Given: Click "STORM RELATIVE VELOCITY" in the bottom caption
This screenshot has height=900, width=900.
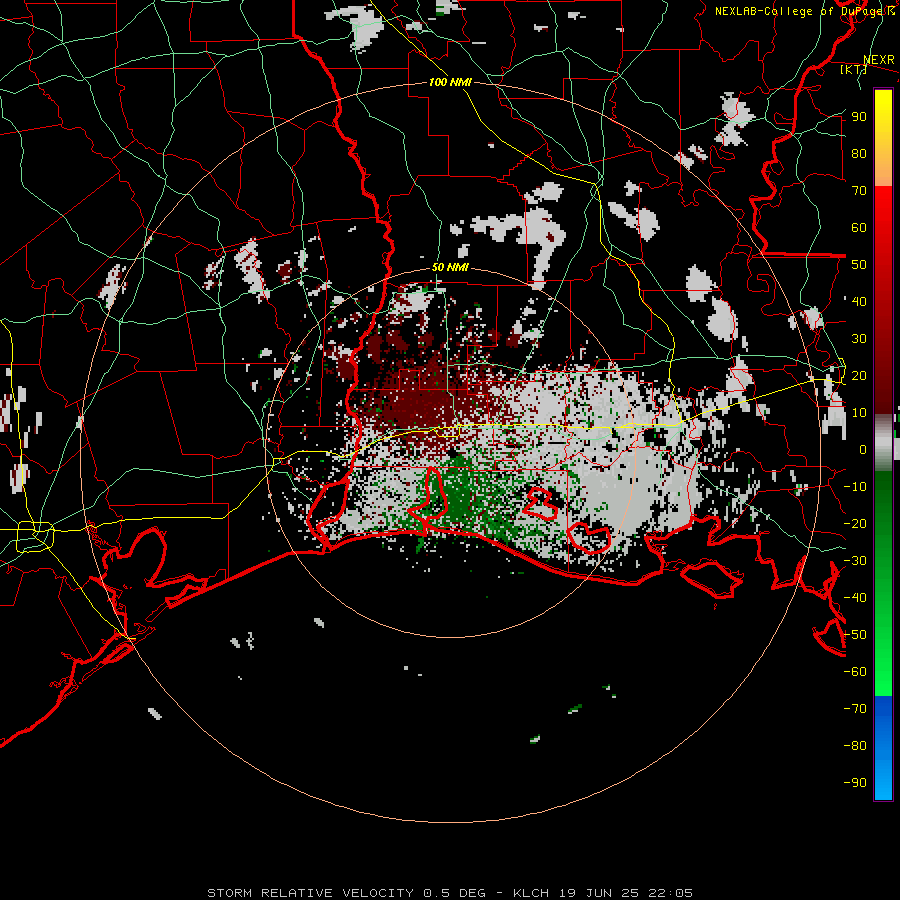Looking at the screenshot, I should (x=310, y=893).
